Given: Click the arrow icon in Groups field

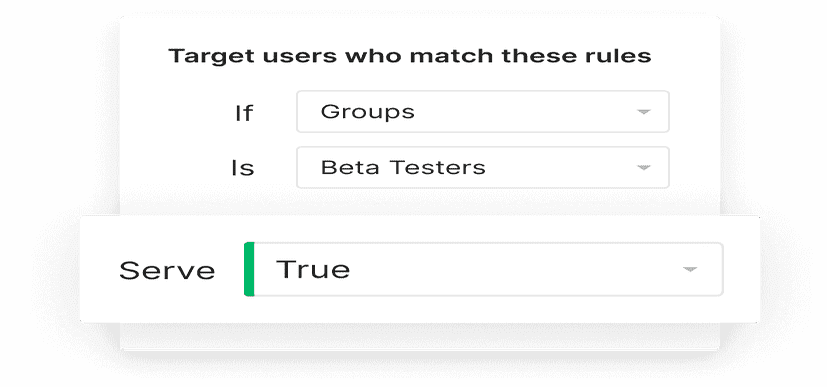Looking at the screenshot, I should 643,112.
